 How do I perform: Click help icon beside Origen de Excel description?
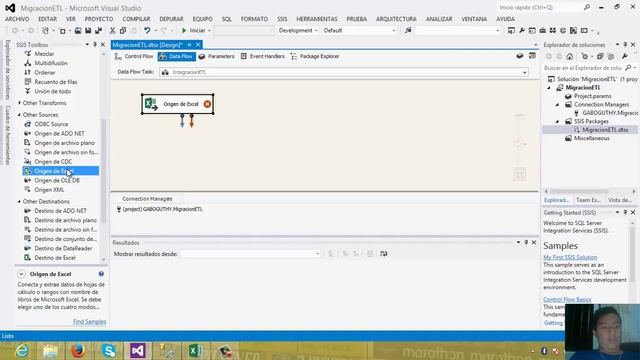pyautogui.click(x=101, y=274)
